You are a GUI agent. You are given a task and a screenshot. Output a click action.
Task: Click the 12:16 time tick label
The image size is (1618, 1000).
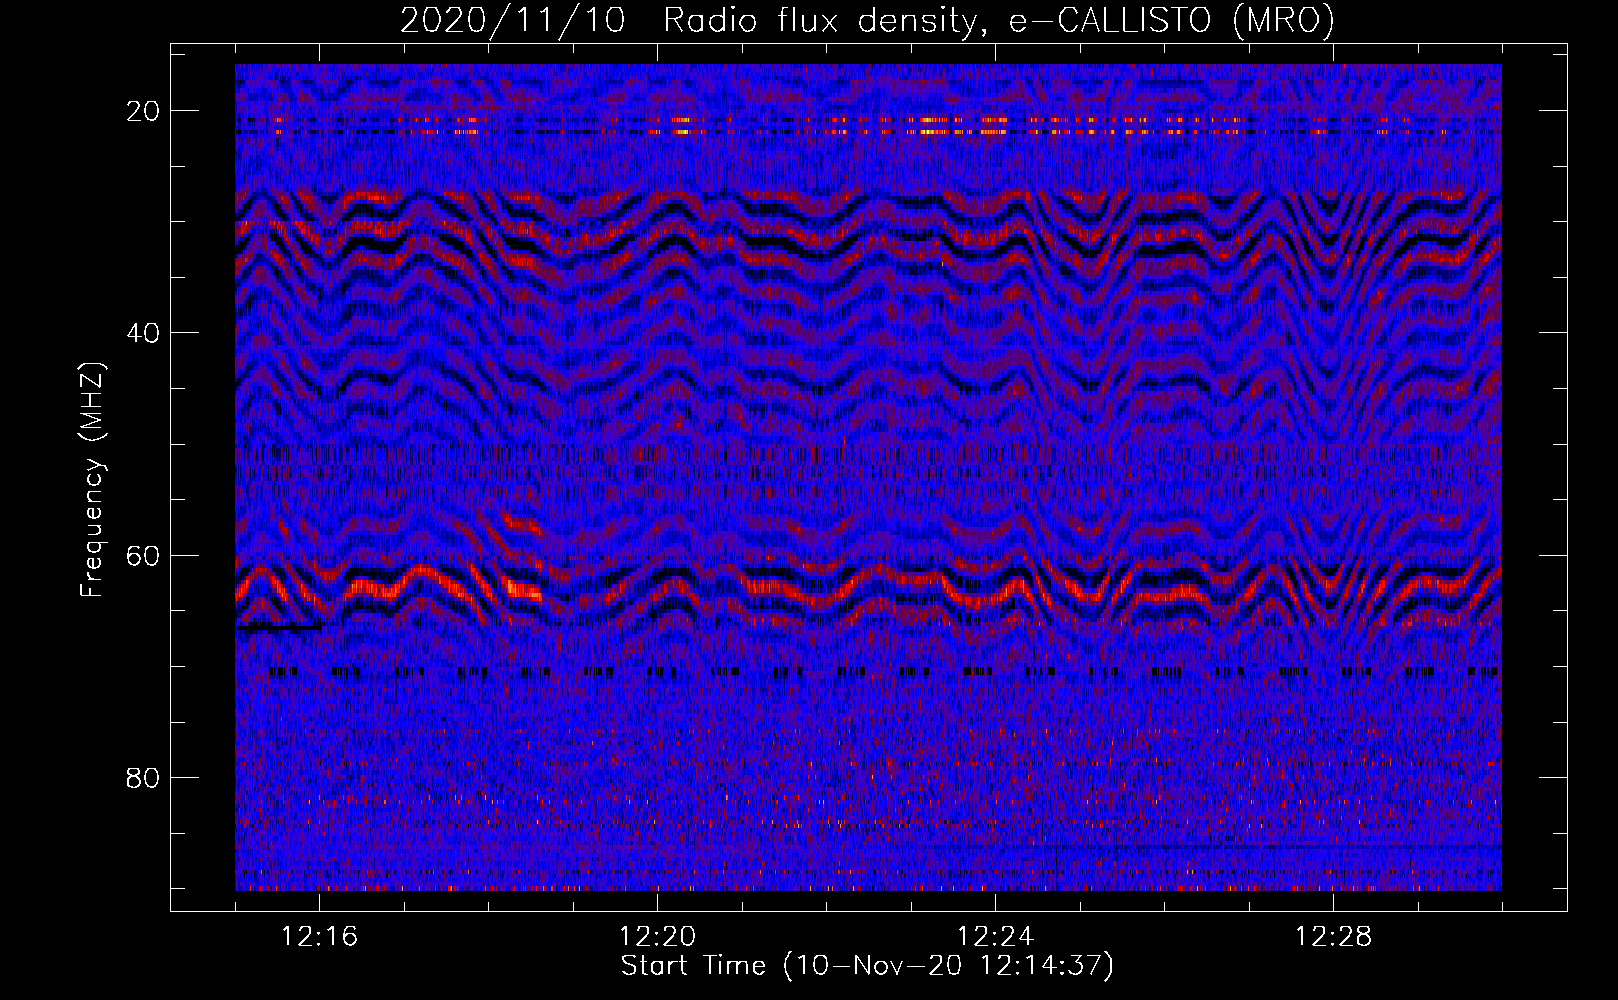tap(320, 937)
